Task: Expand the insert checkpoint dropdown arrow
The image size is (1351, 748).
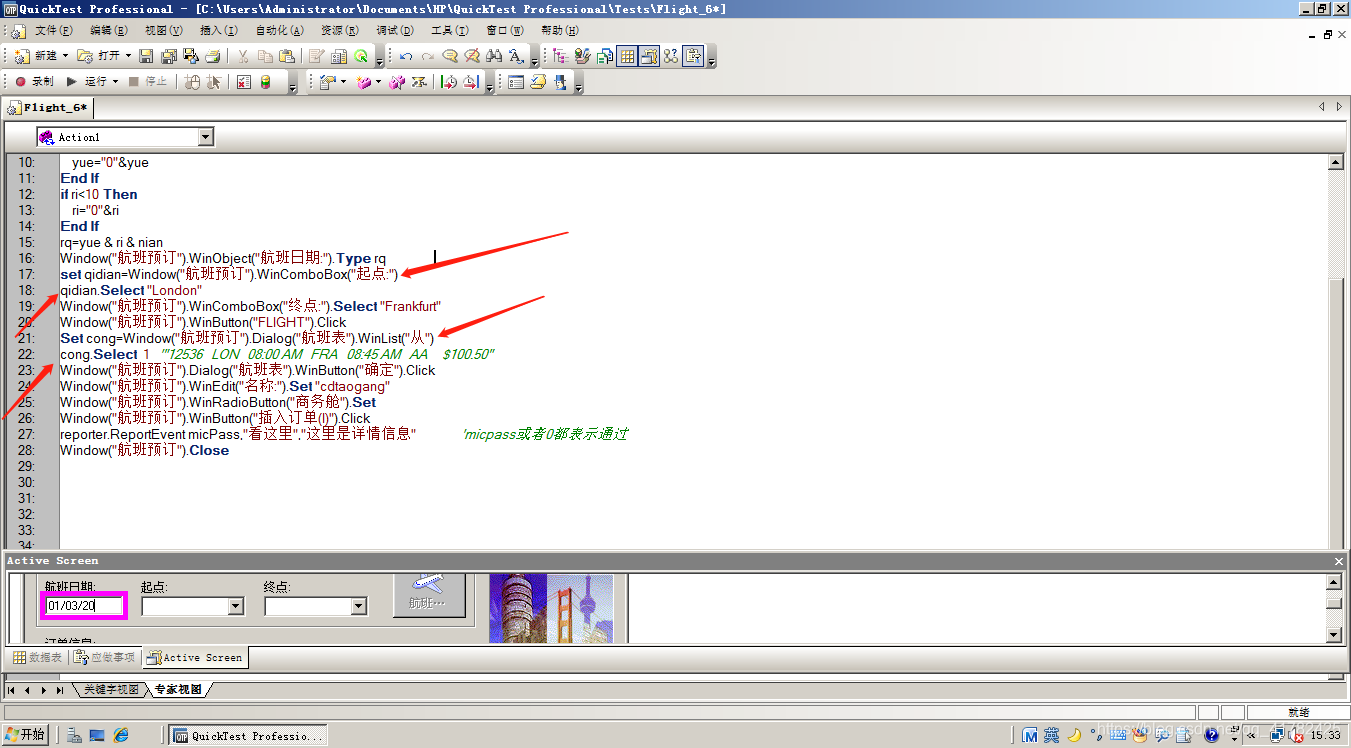Action: [343, 82]
